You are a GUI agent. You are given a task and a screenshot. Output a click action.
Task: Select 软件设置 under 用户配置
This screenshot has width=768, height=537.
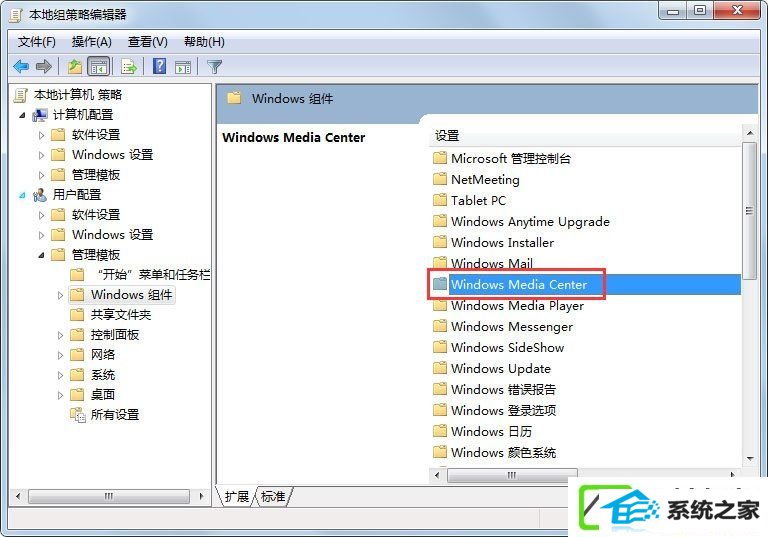(x=96, y=215)
